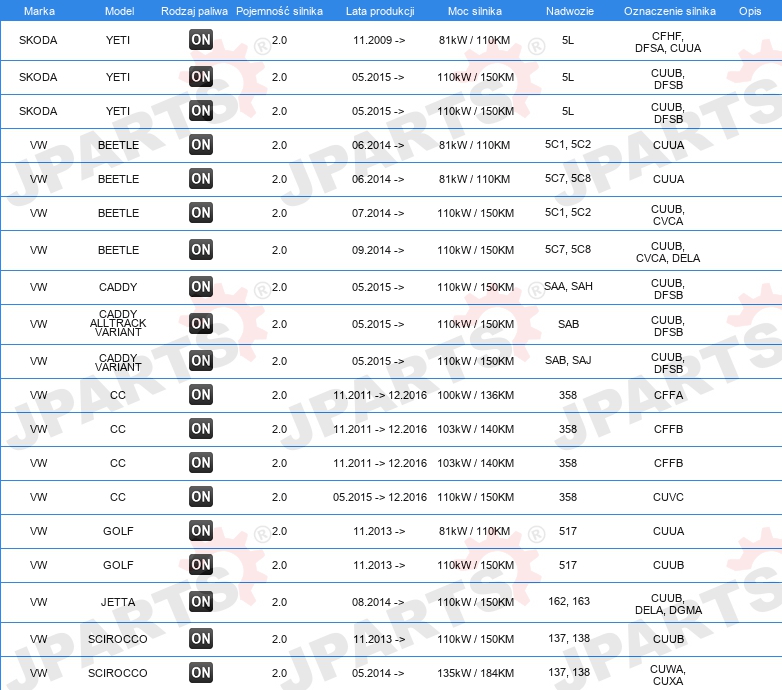Click the engine codes CFHF, DFSA, CUUA
This screenshot has width=782, height=690.
coord(668,42)
